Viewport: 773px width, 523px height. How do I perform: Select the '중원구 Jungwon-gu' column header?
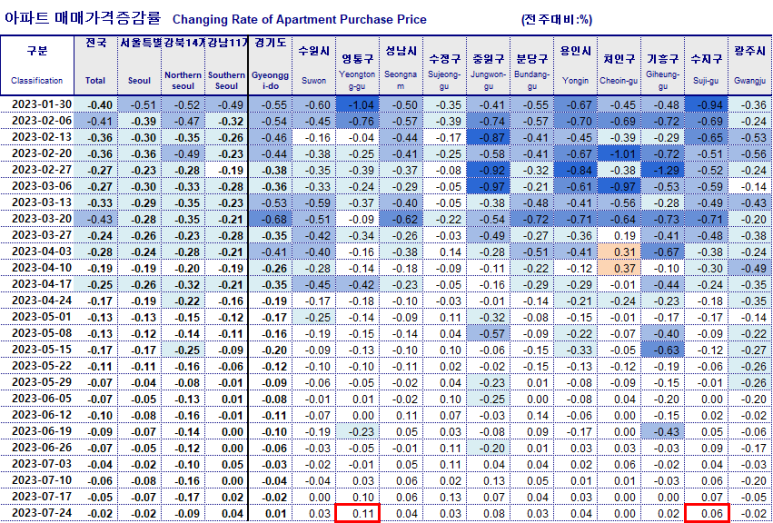pyautogui.click(x=488, y=65)
